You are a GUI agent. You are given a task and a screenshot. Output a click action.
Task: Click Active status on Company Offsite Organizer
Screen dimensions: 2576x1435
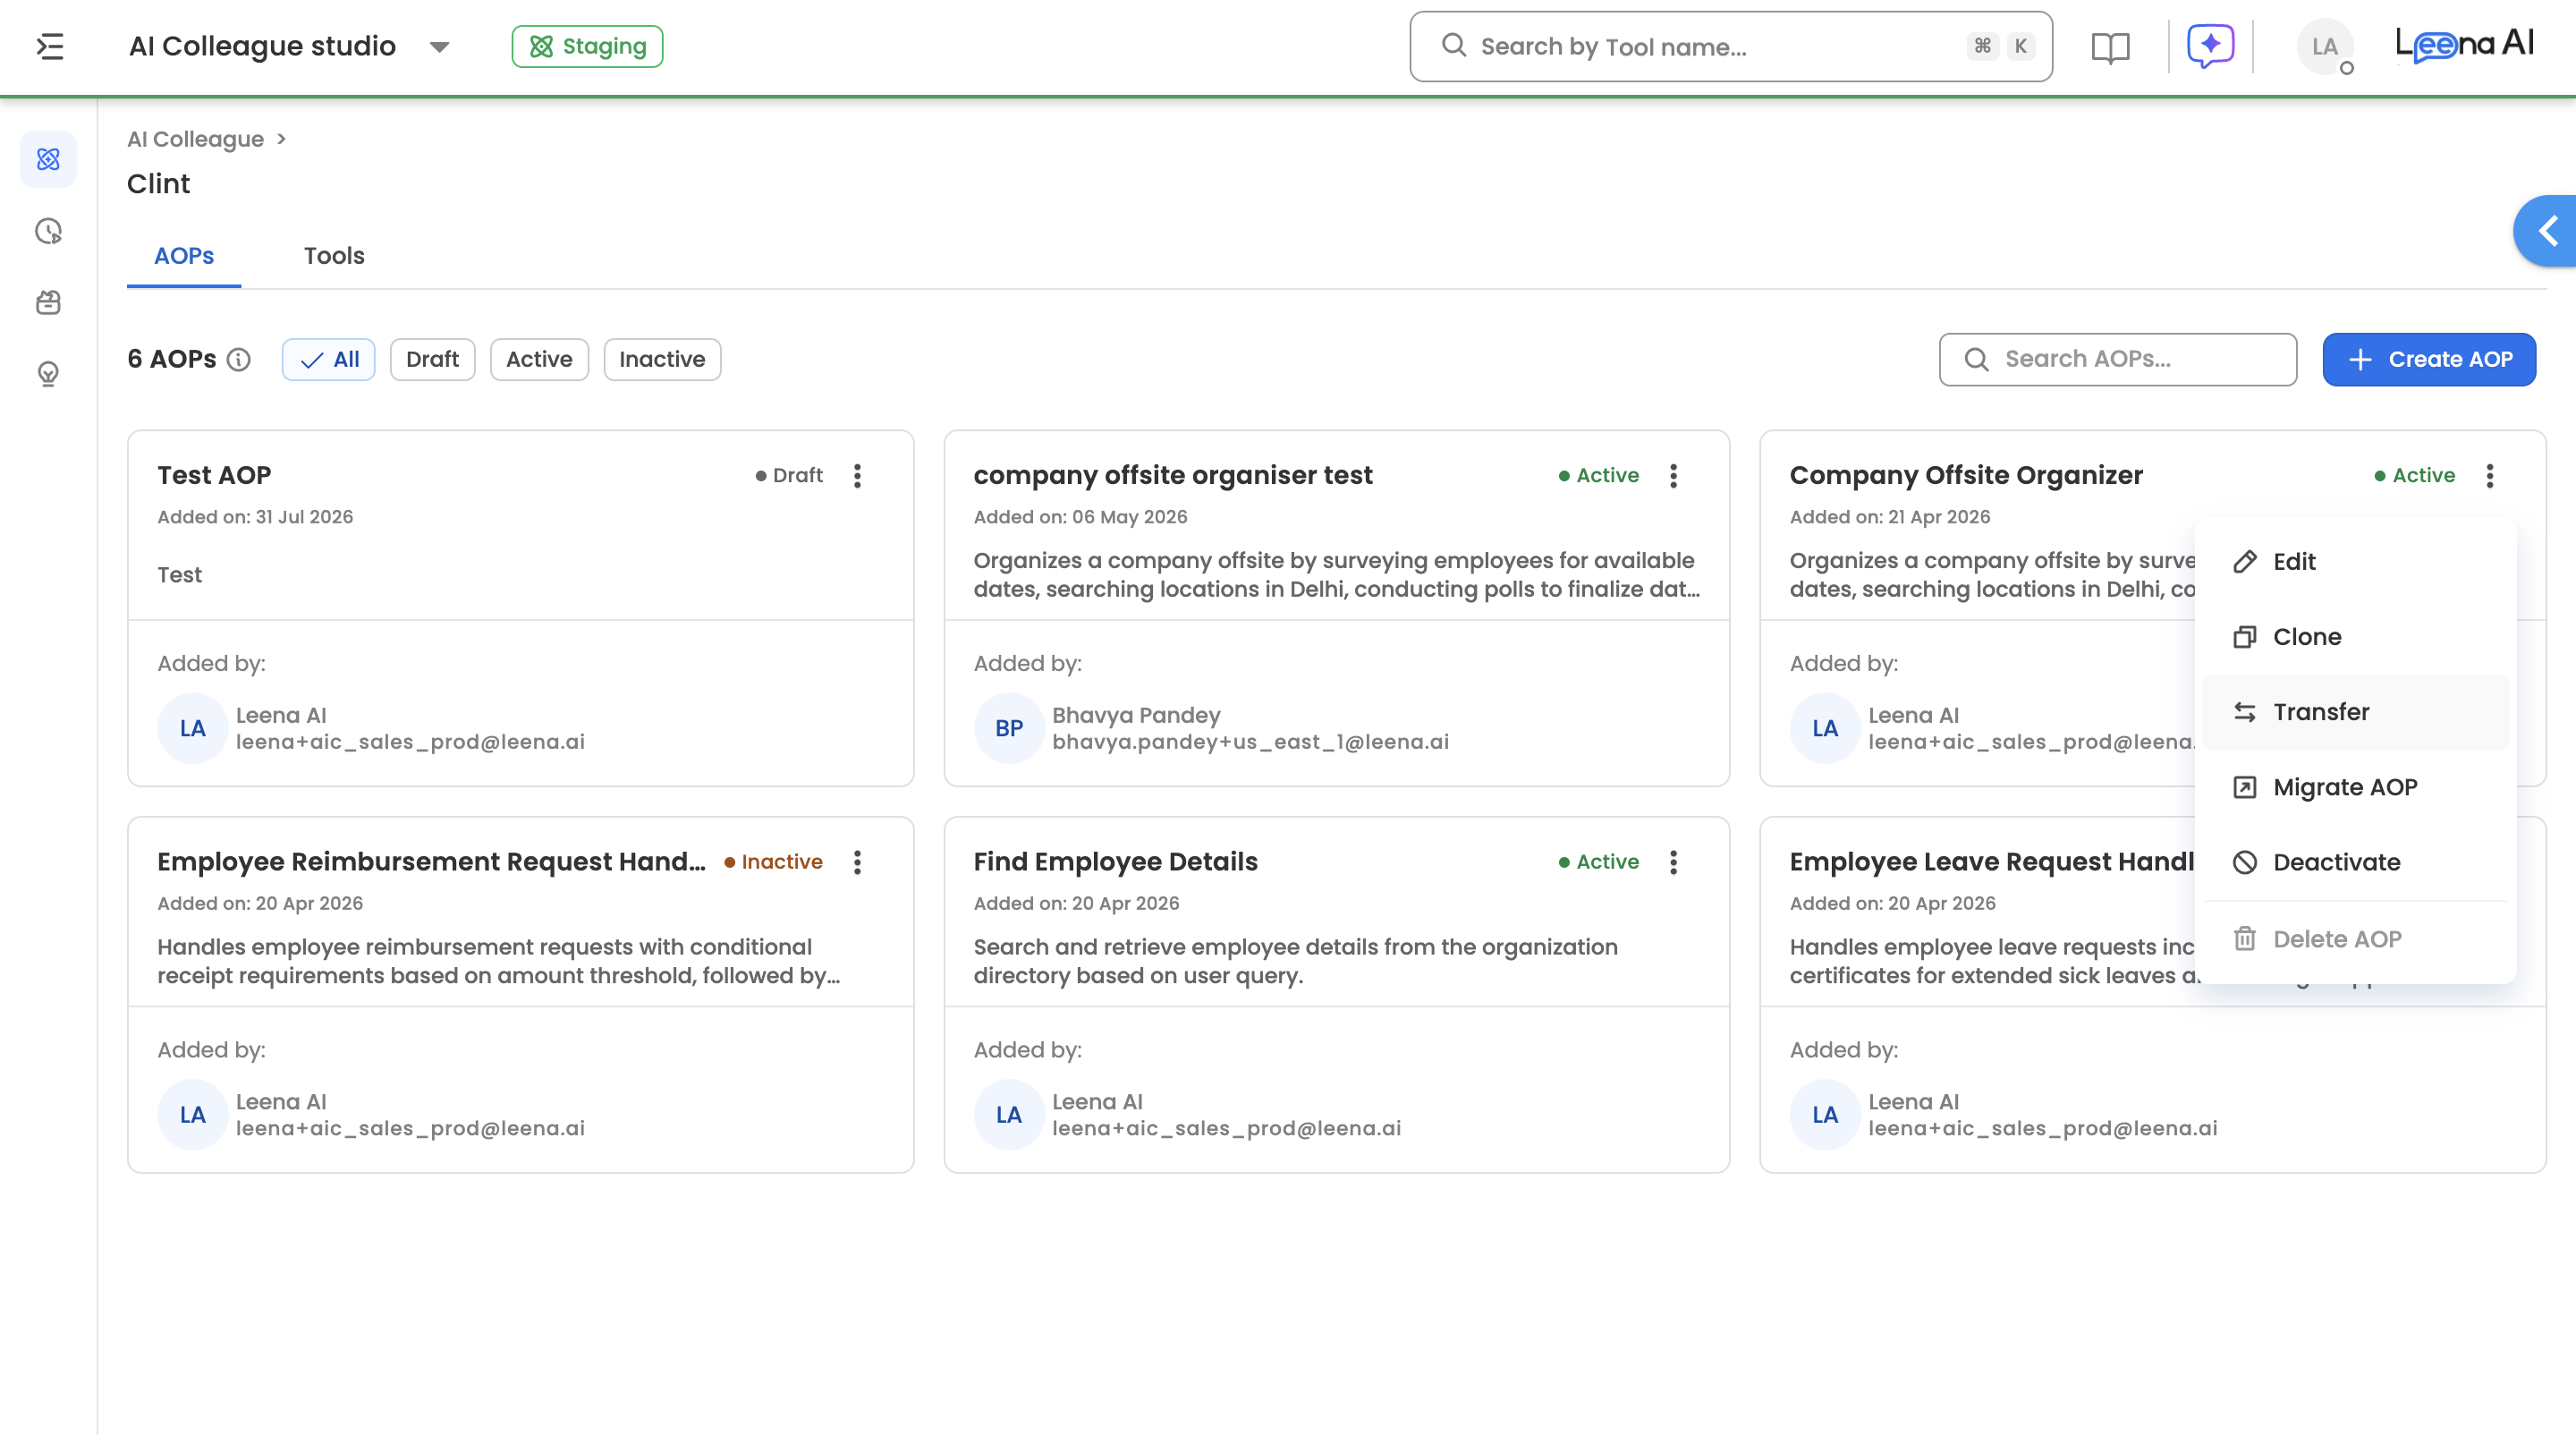(2415, 476)
